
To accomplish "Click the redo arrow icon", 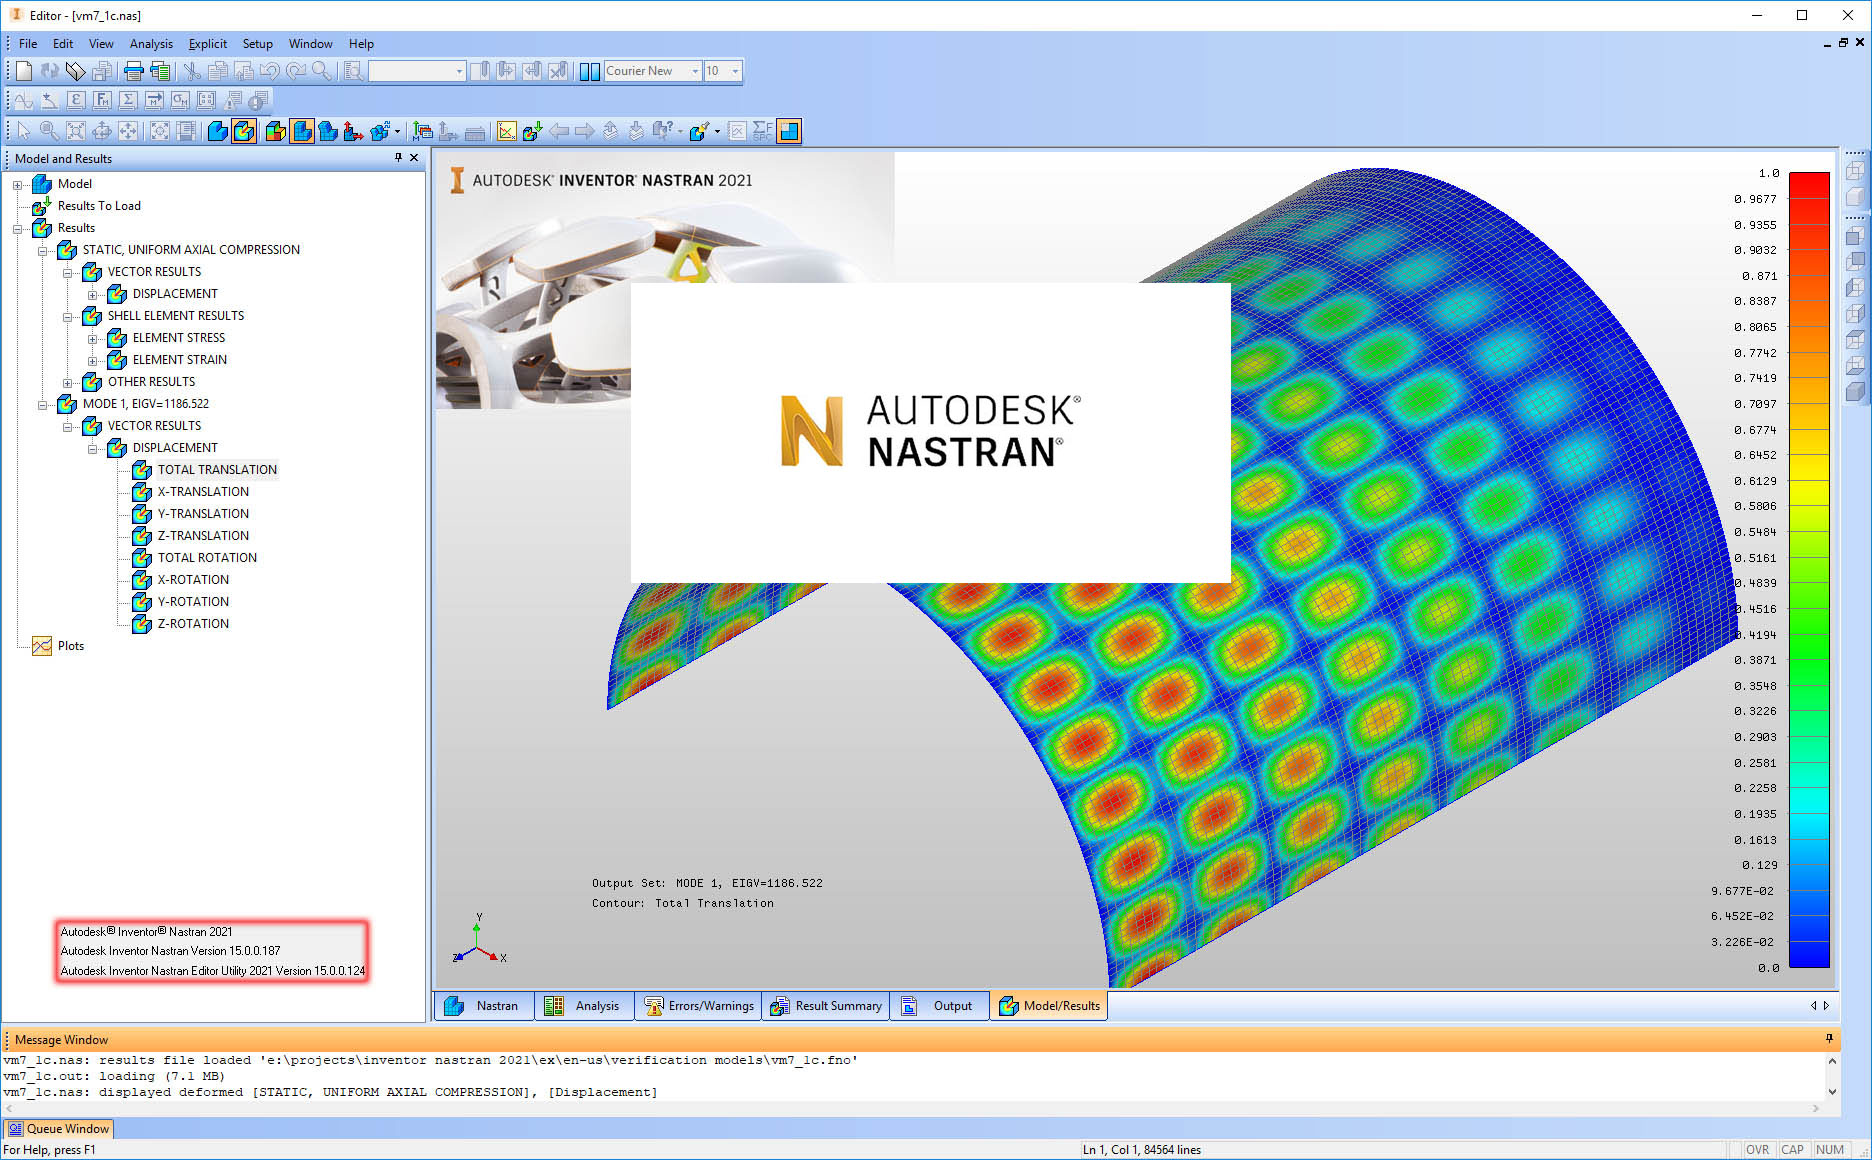I will tap(295, 71).
